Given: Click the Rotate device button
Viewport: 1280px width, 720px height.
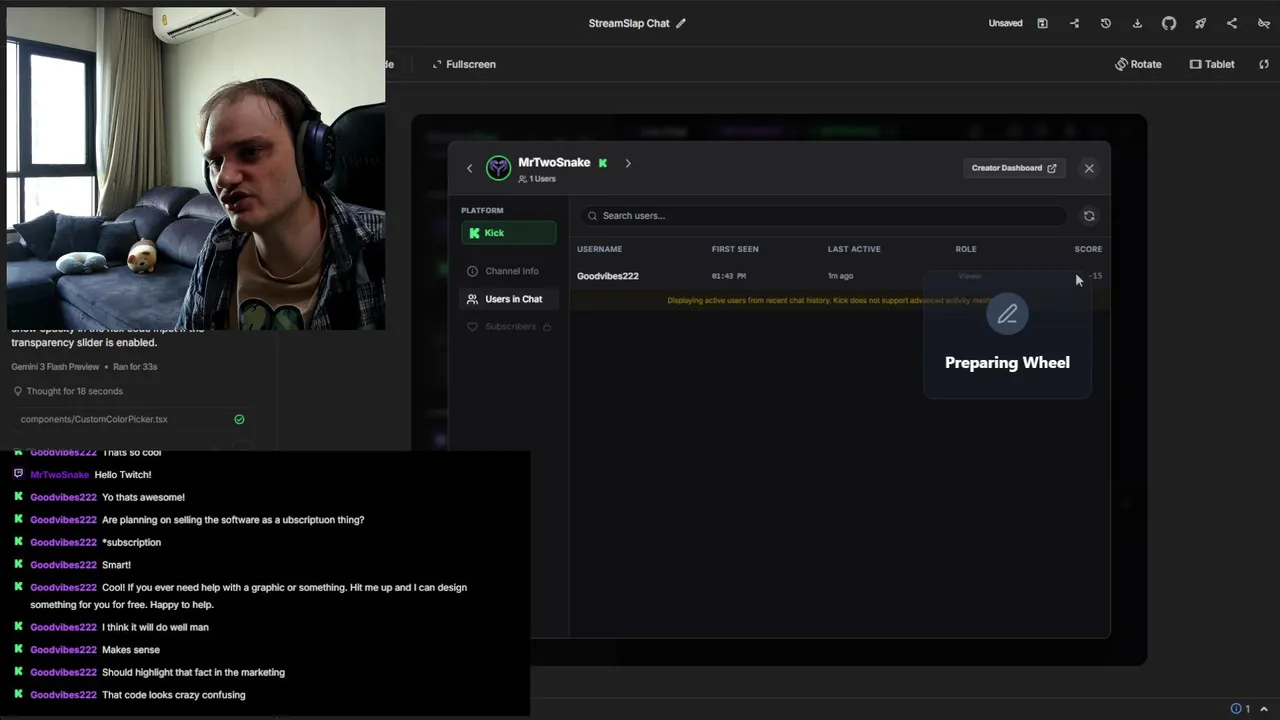Looking at the screenshot, I should 1138,64.
